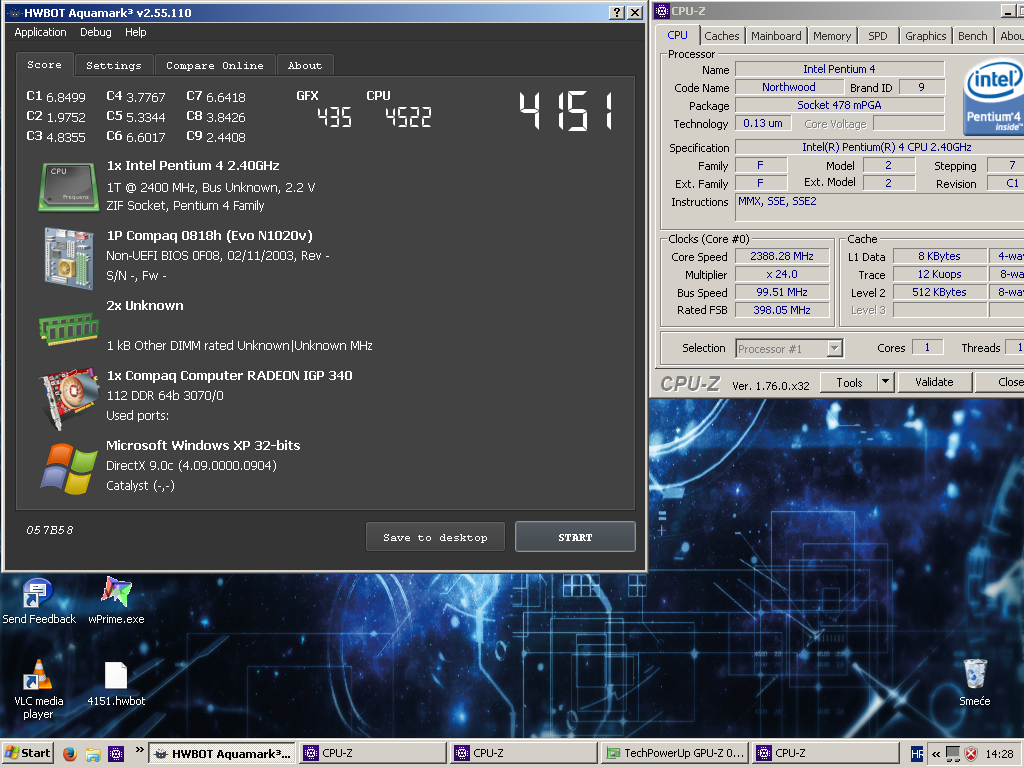Screen dimensions: 1024x768
Task: Select the 4151.hwbot file icon
Action: 116,684
